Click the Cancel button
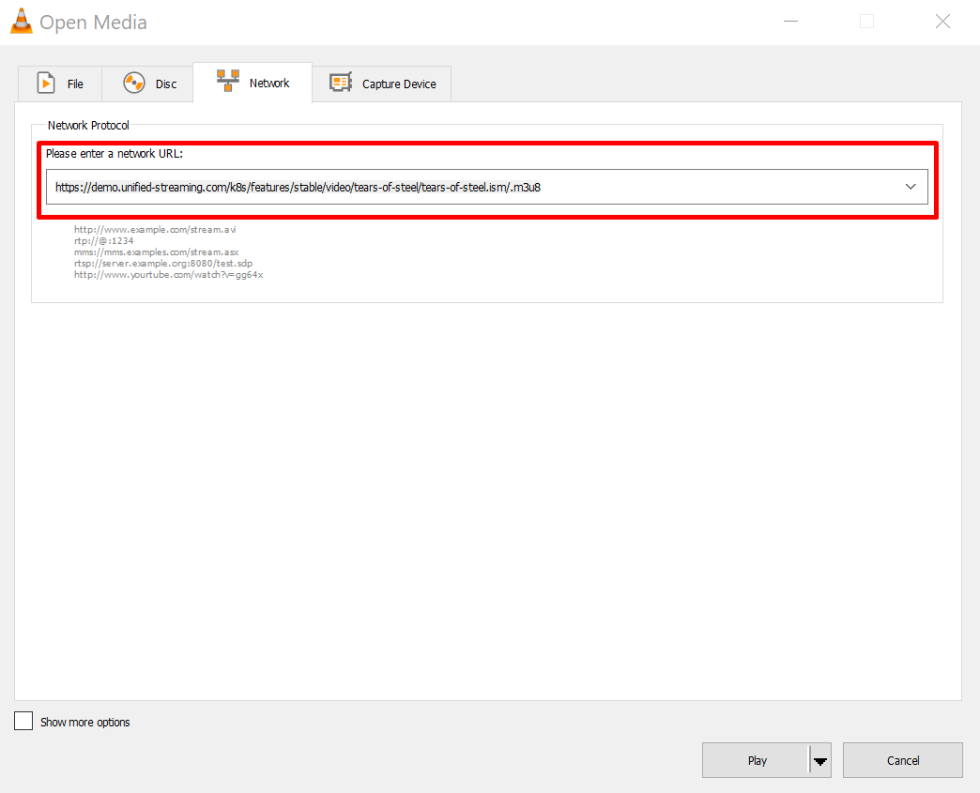980x793 pixels. (901, 760)
